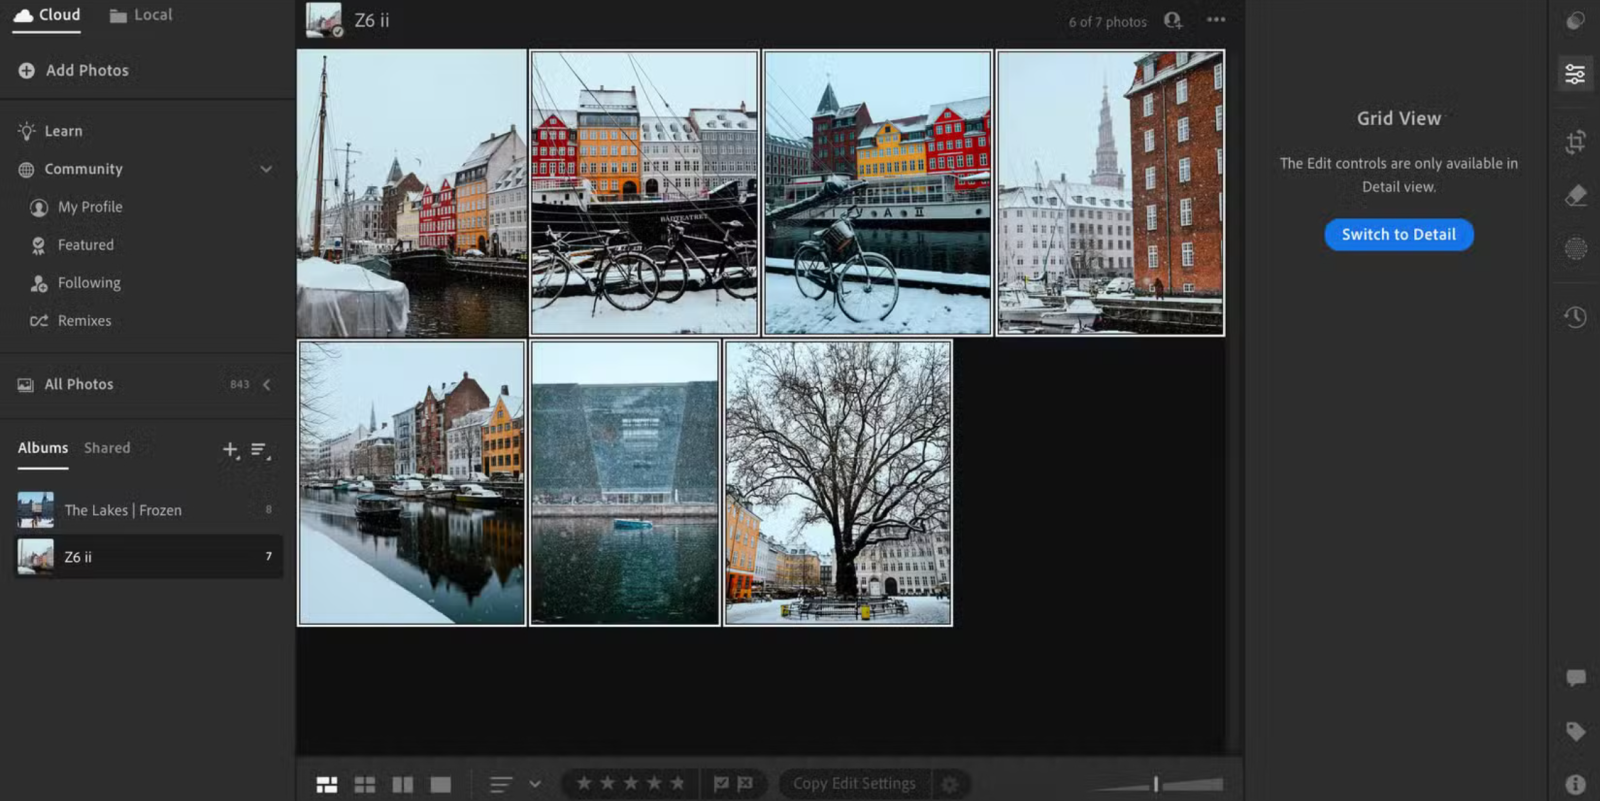Image resolution: width=1600 pixels, height=801 pixels.
Task: Set rating to one star
Action: (584, 784)
